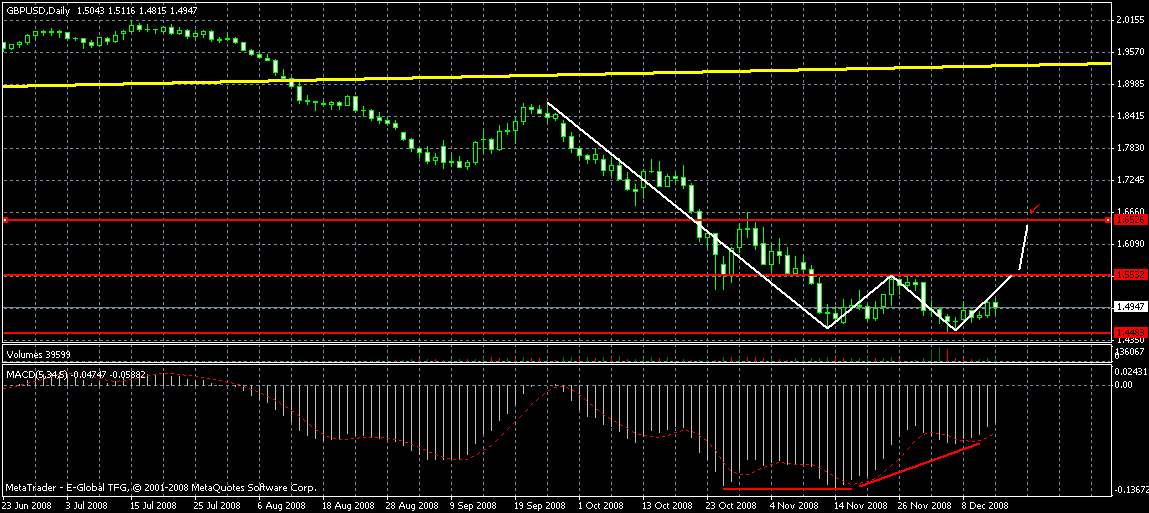Click the 2.0155 price axis label
Image resolution: width=1149 pixels, height=513 pixels.
1130,20
